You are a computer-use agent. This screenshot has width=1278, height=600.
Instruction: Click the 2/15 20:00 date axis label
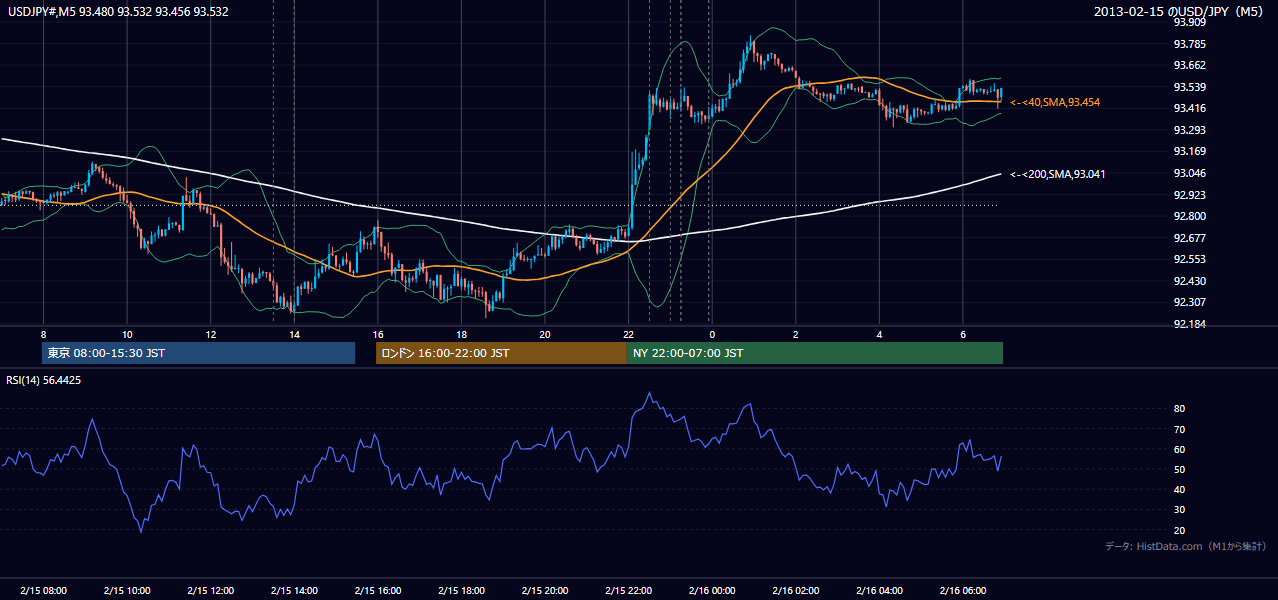pyautogui.click(x=545, y=591)
